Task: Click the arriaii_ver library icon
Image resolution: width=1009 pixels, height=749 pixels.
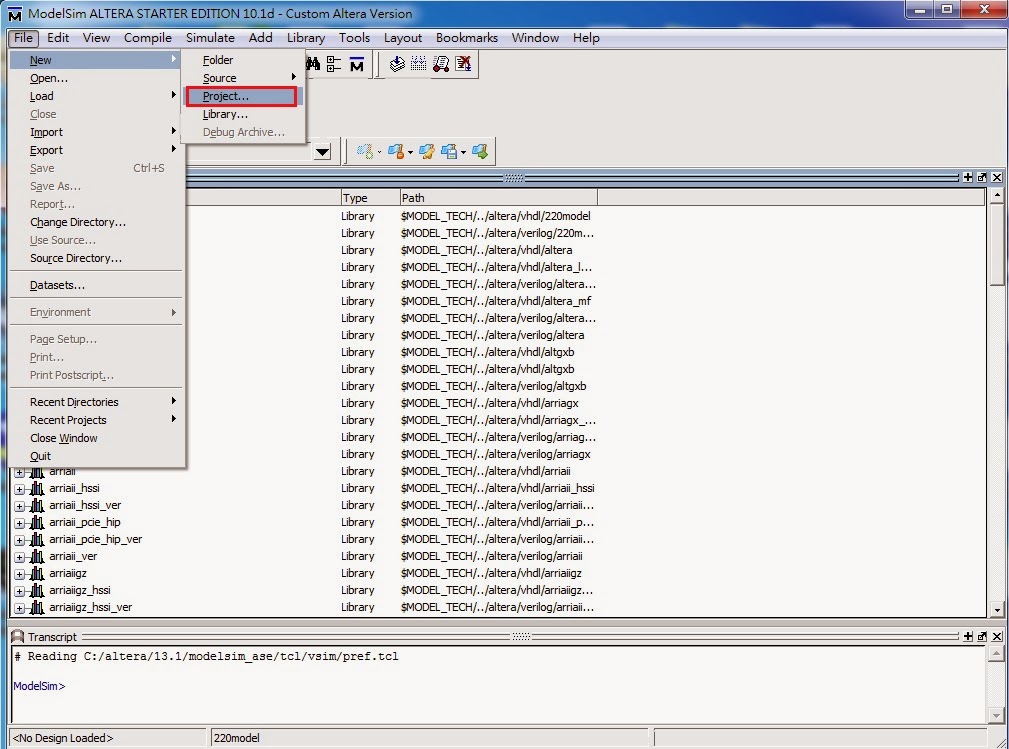Action: click(37, 557)
